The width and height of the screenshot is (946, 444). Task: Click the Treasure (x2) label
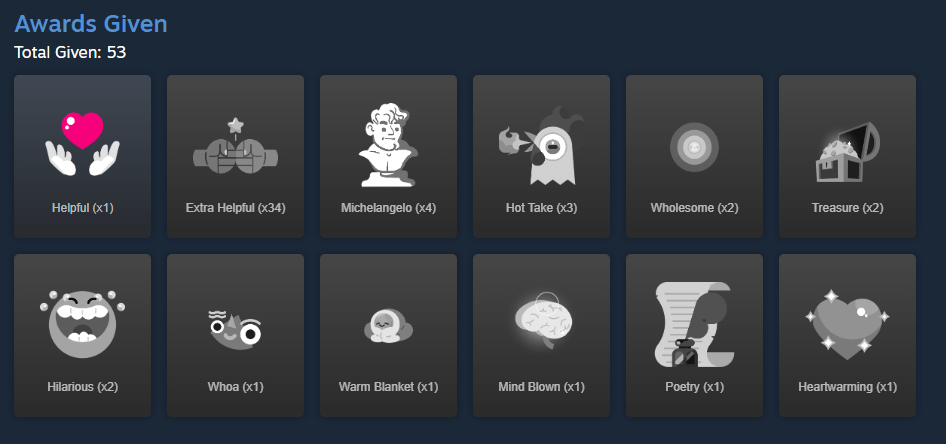(x=847, y=208)
